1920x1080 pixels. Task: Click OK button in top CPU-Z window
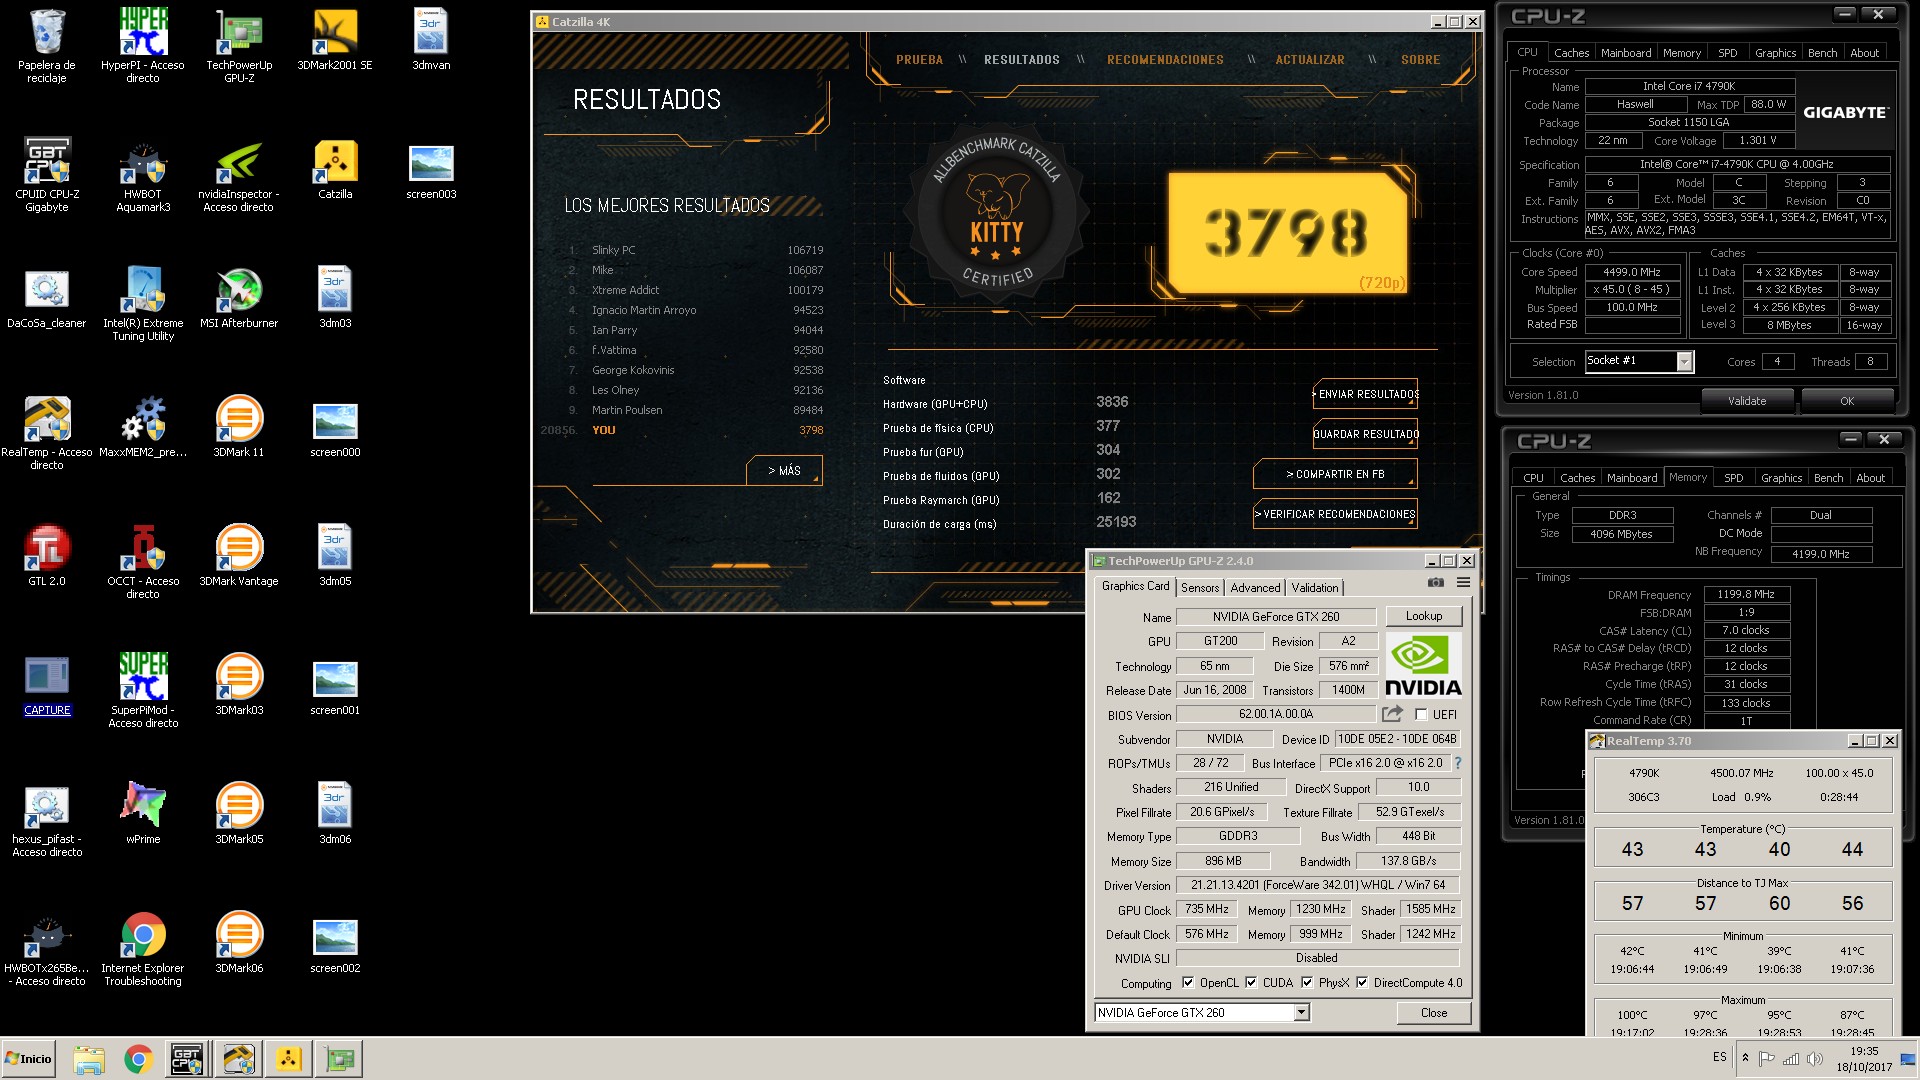(1847, 401)
